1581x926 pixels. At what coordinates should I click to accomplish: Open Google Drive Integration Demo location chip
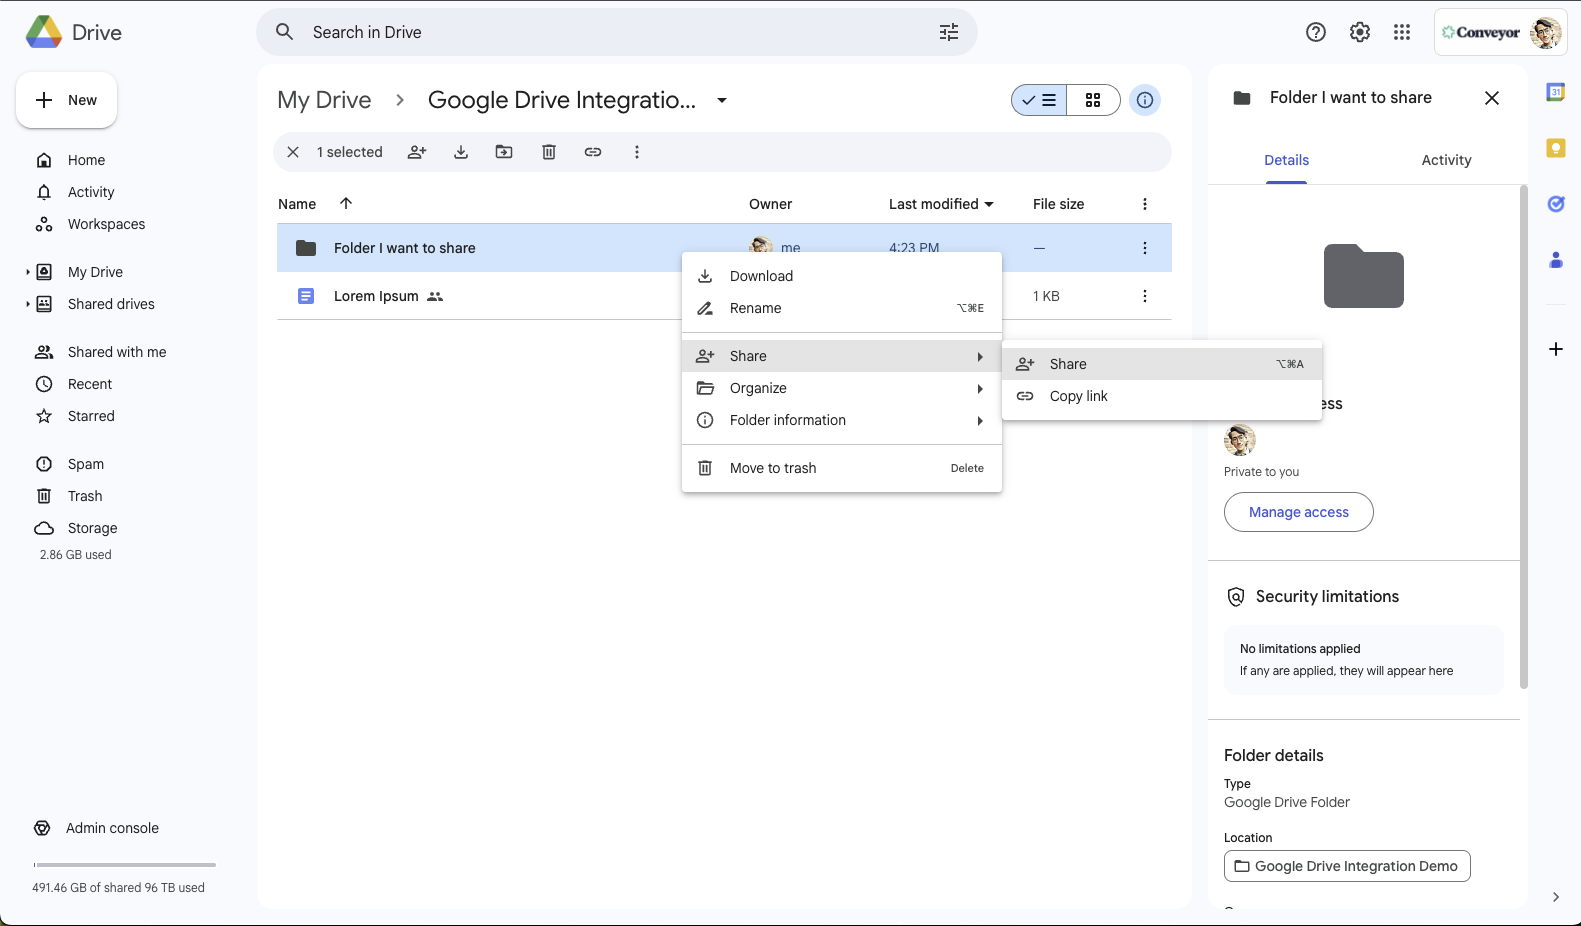(1347, 866)
